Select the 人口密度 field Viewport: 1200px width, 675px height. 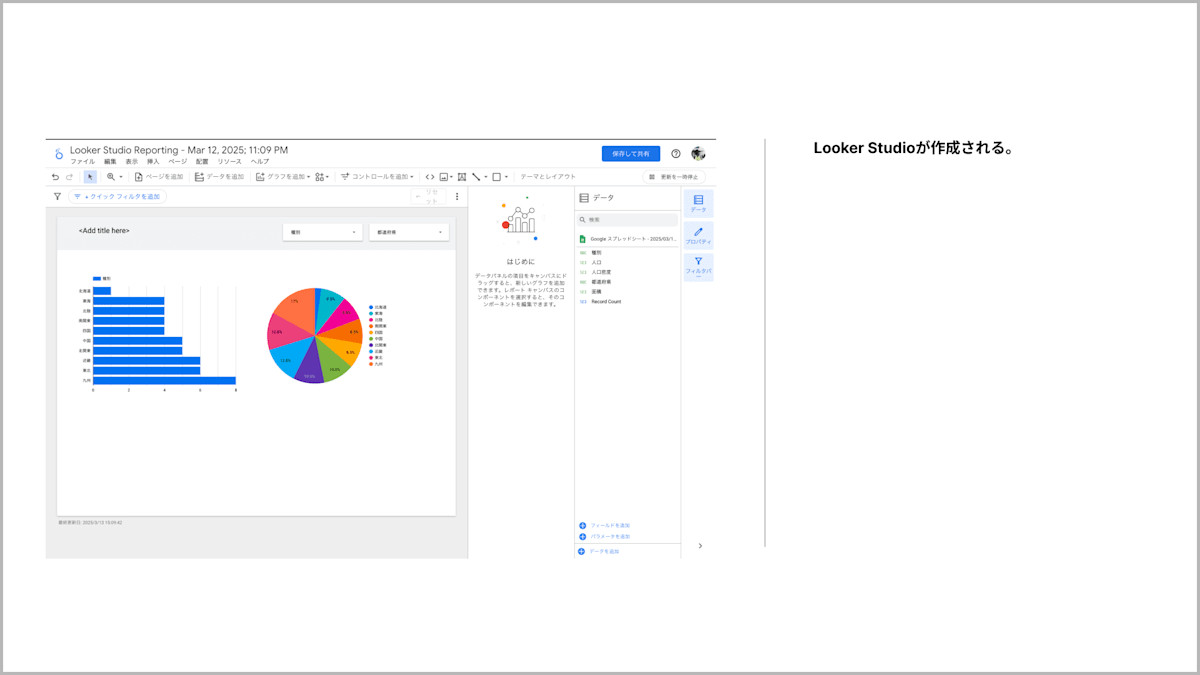tap(600, 272)
